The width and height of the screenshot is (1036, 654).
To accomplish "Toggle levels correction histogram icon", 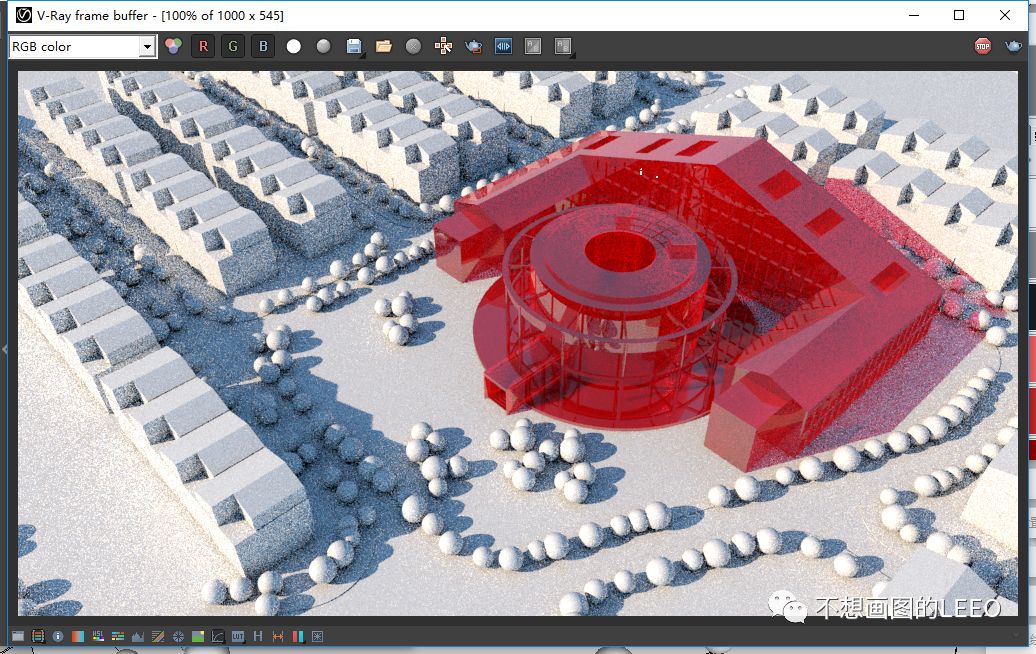I will point(137,636).
